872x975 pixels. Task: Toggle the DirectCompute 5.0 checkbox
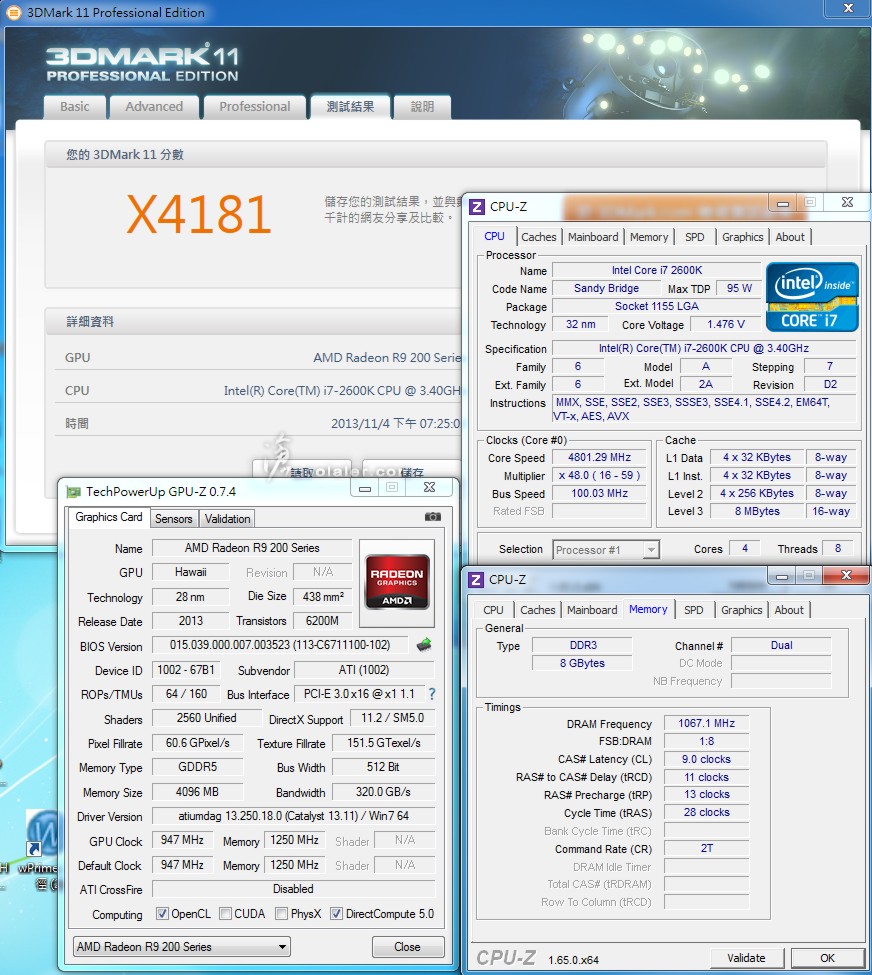tap(336, 913)
